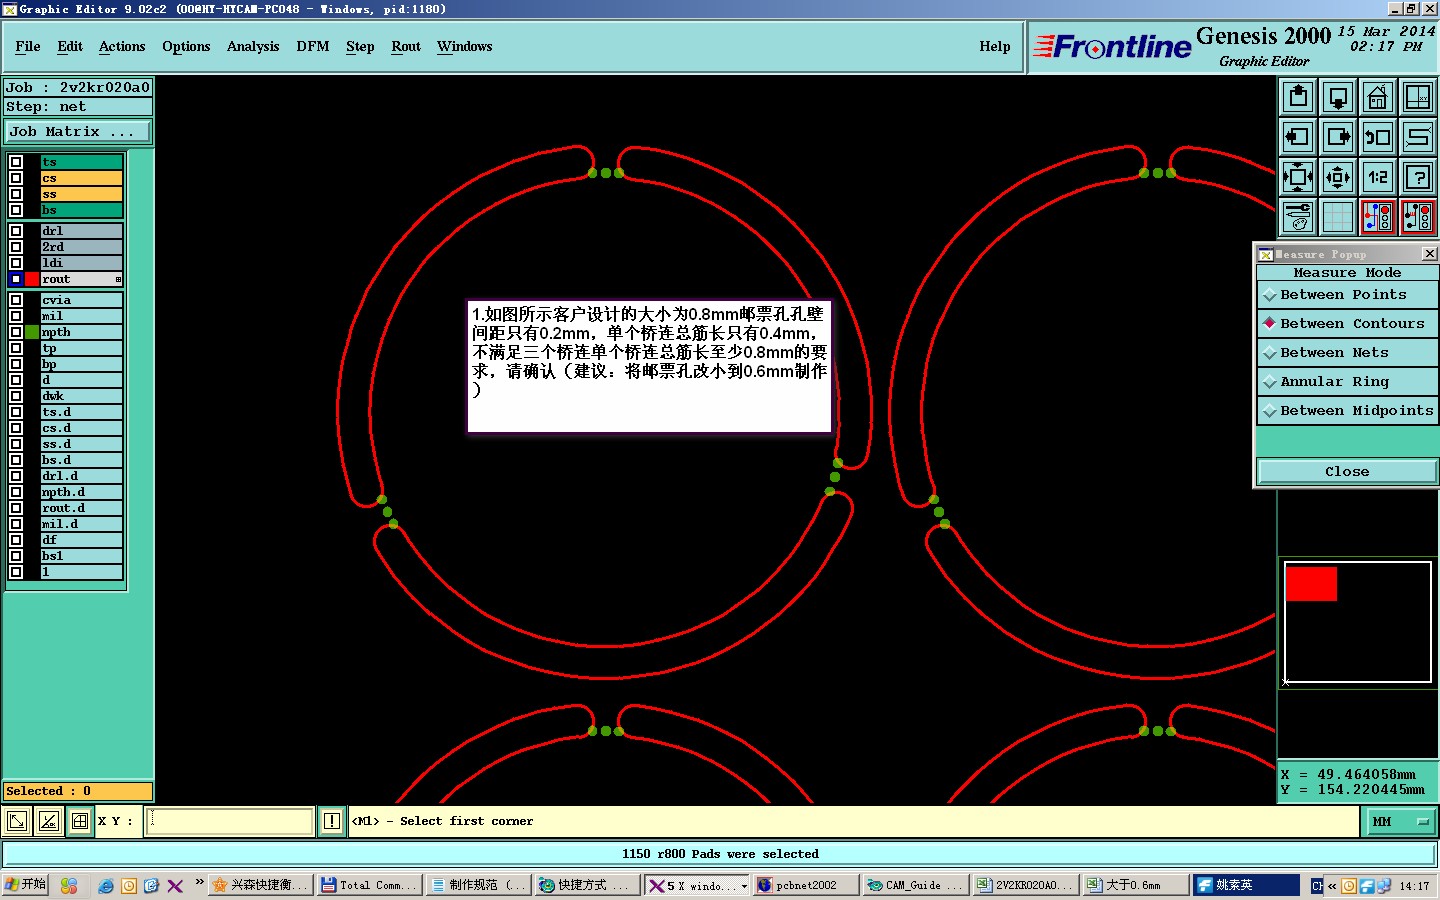The image size is (1440, 900).
Task: Click the angle snap icon at bottom left
Action: coord(48,822)
